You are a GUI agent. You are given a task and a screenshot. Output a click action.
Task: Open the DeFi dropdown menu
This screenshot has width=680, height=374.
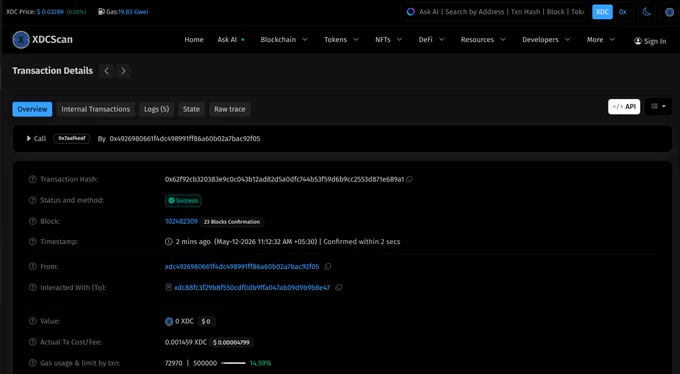[x=432, y=39]
